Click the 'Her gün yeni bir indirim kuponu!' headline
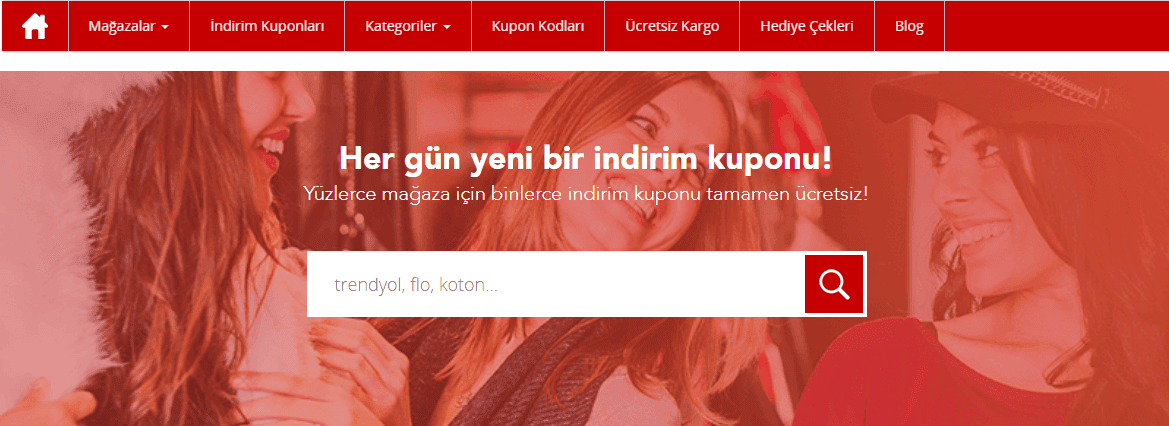This screenshot has width=1169, height=426. [x=585, y=158]
